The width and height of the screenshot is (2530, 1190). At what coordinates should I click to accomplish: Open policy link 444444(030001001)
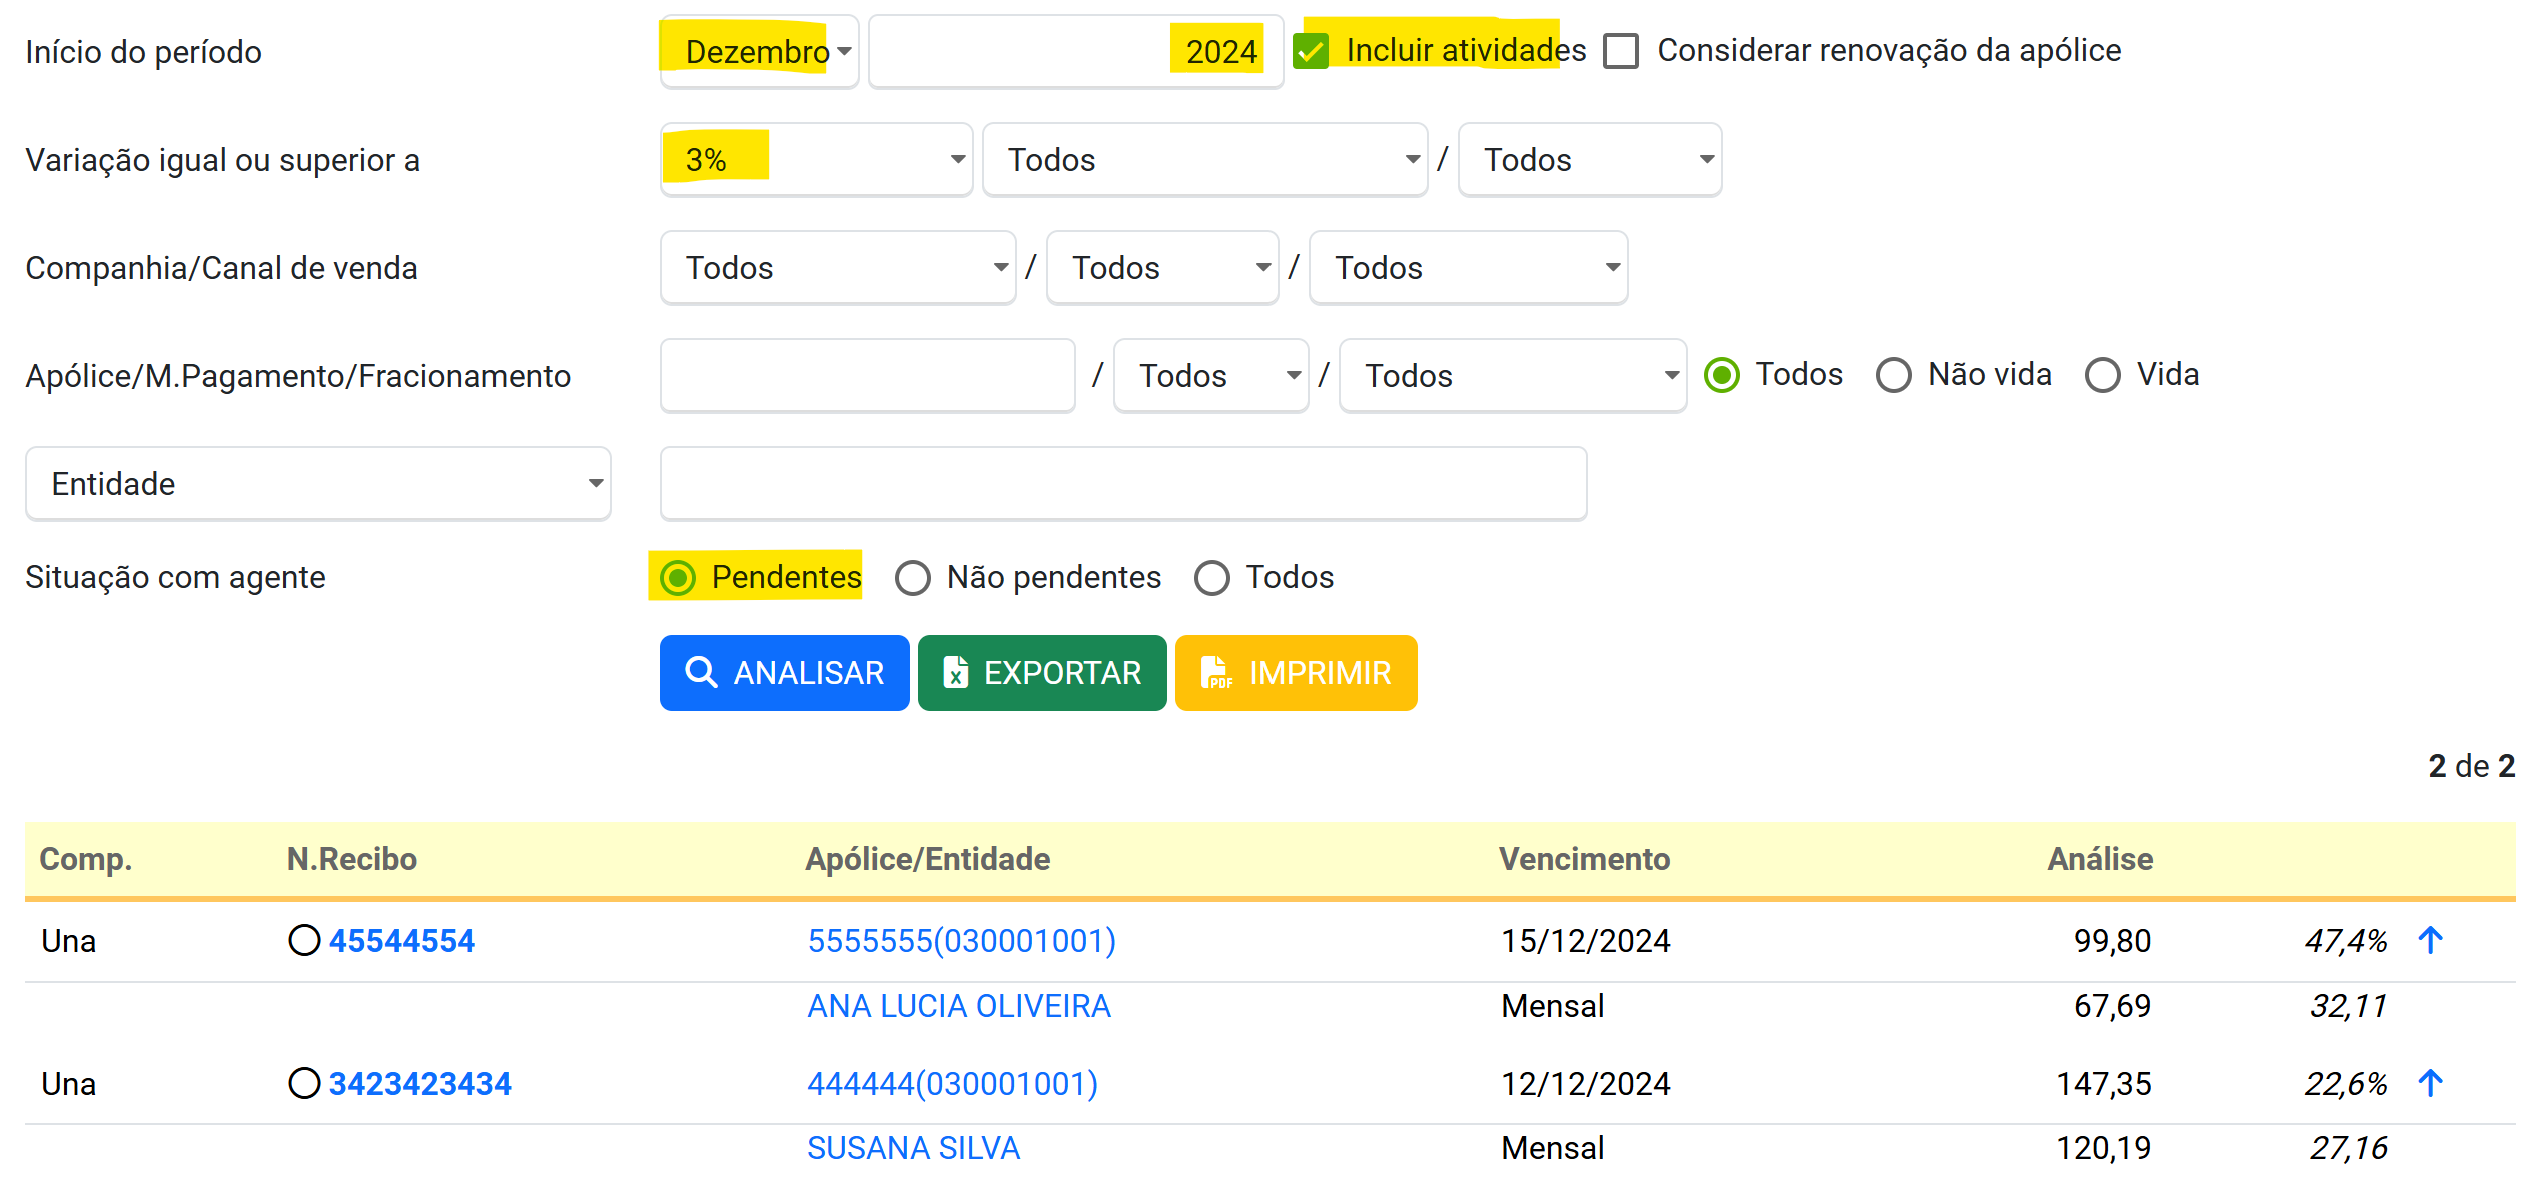click(952, 1084)
